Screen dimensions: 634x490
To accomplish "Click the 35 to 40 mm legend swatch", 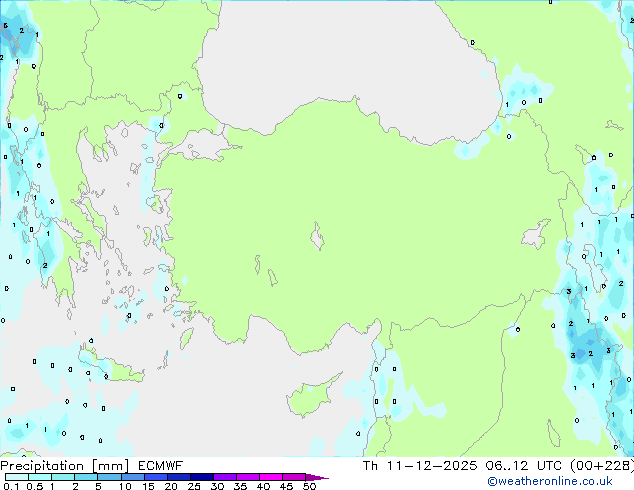I will coord(247,477).
